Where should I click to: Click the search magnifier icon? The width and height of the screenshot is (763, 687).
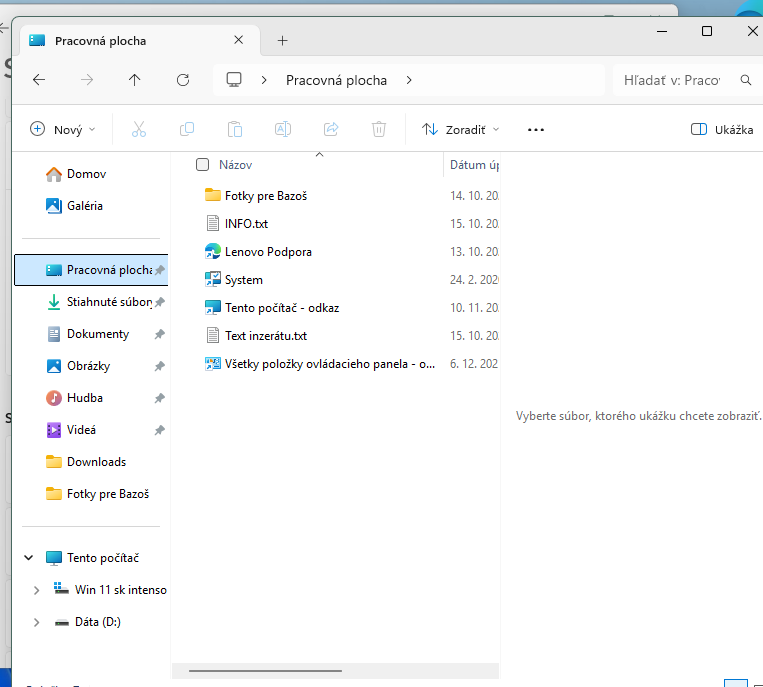tap(745, 80)
